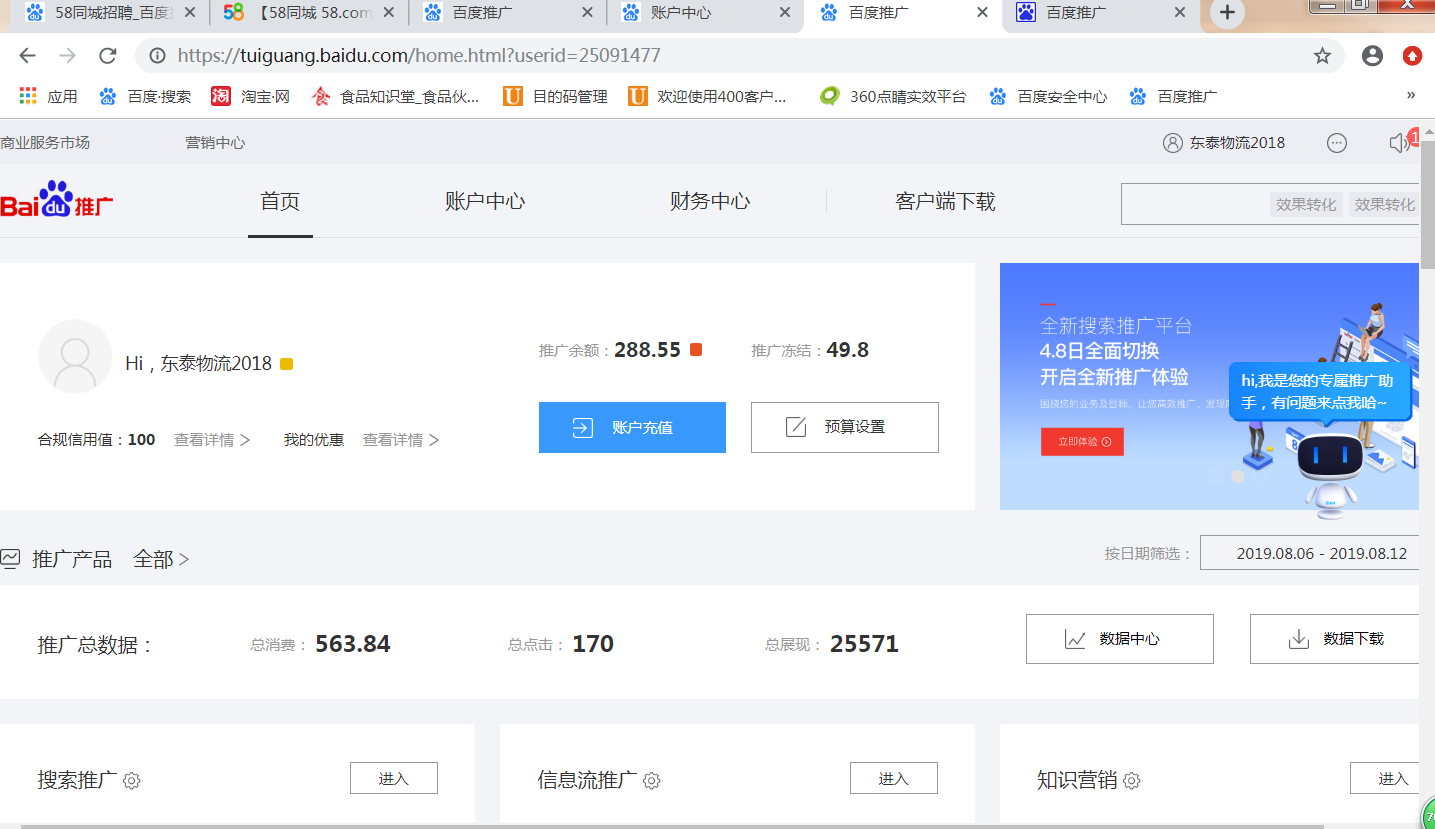1435x829 pixels.
Task: Open the 360点睛实效平台 bookmark
Action: pos(893,97)
